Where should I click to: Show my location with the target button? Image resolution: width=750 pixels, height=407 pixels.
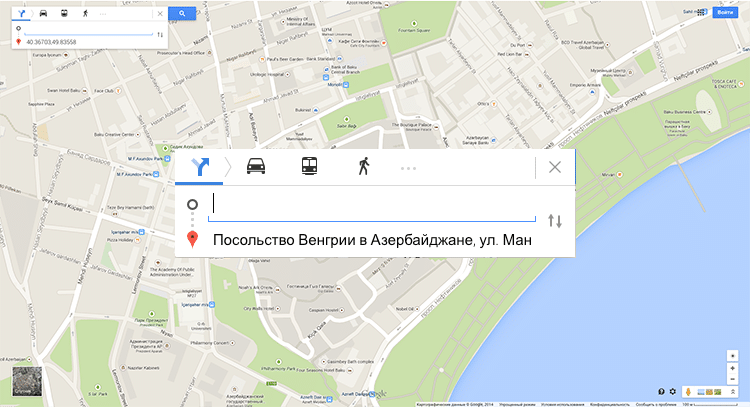tap(732, 356)
